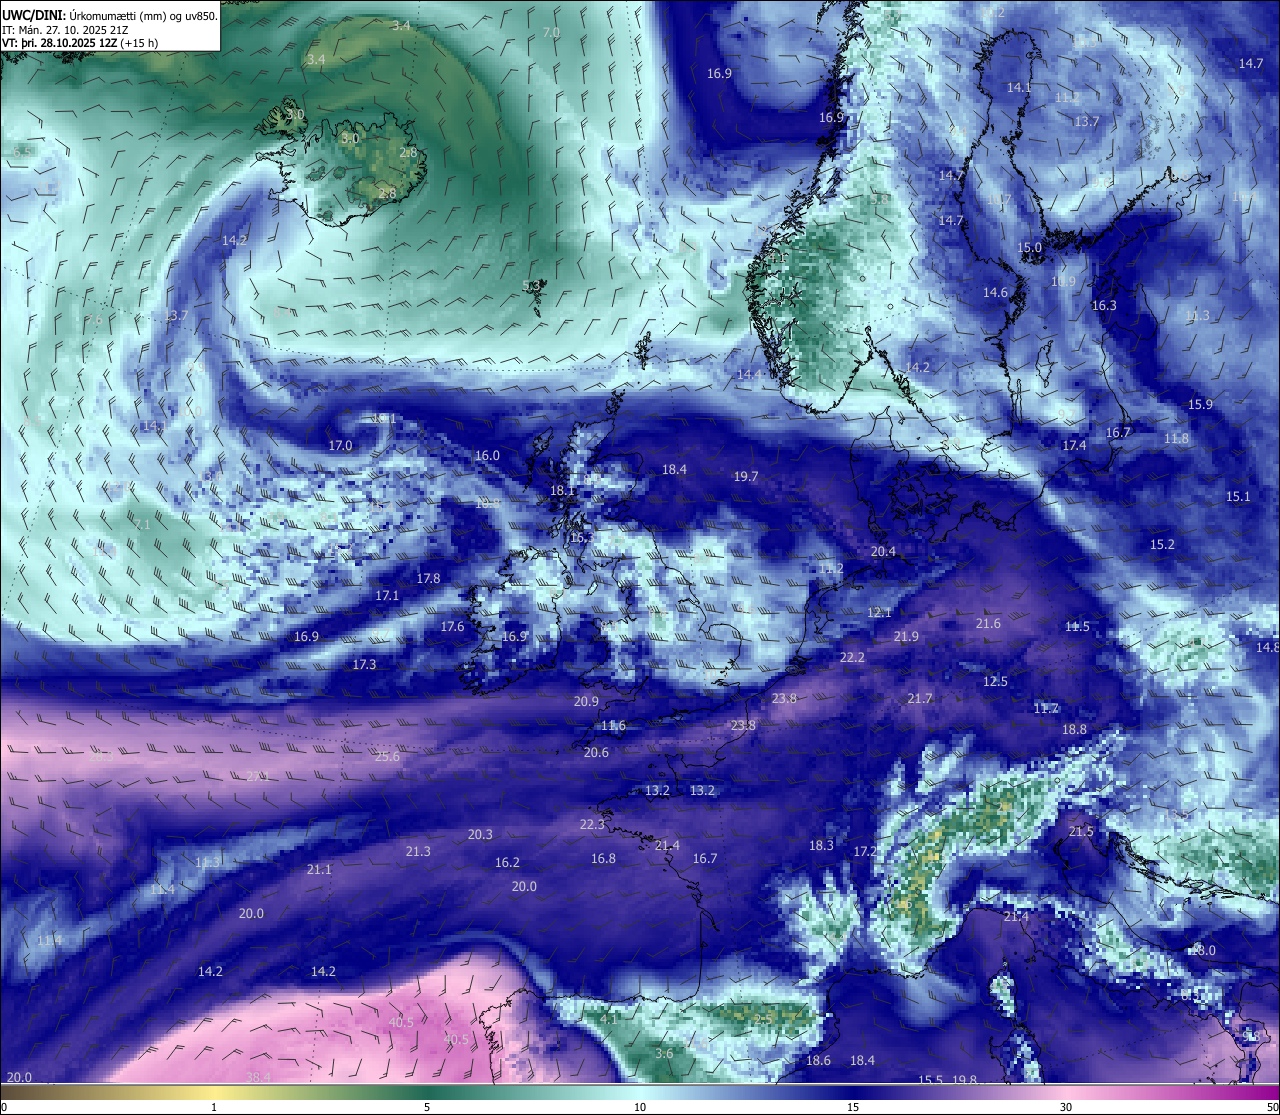Click the map value 17.2
Screen dimensions: 1280x1115
point(865,851)
